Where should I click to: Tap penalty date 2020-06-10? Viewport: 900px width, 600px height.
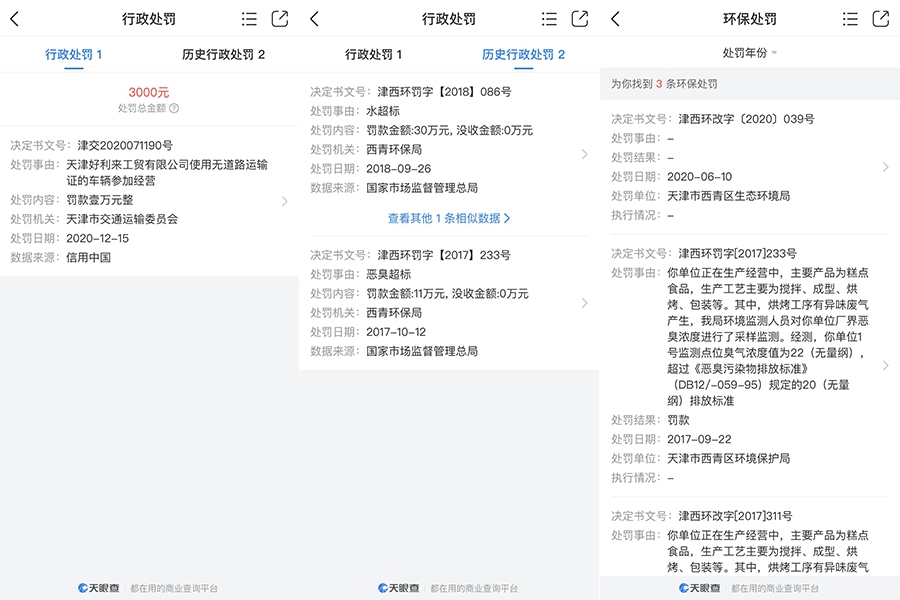(x=699, y=177)
